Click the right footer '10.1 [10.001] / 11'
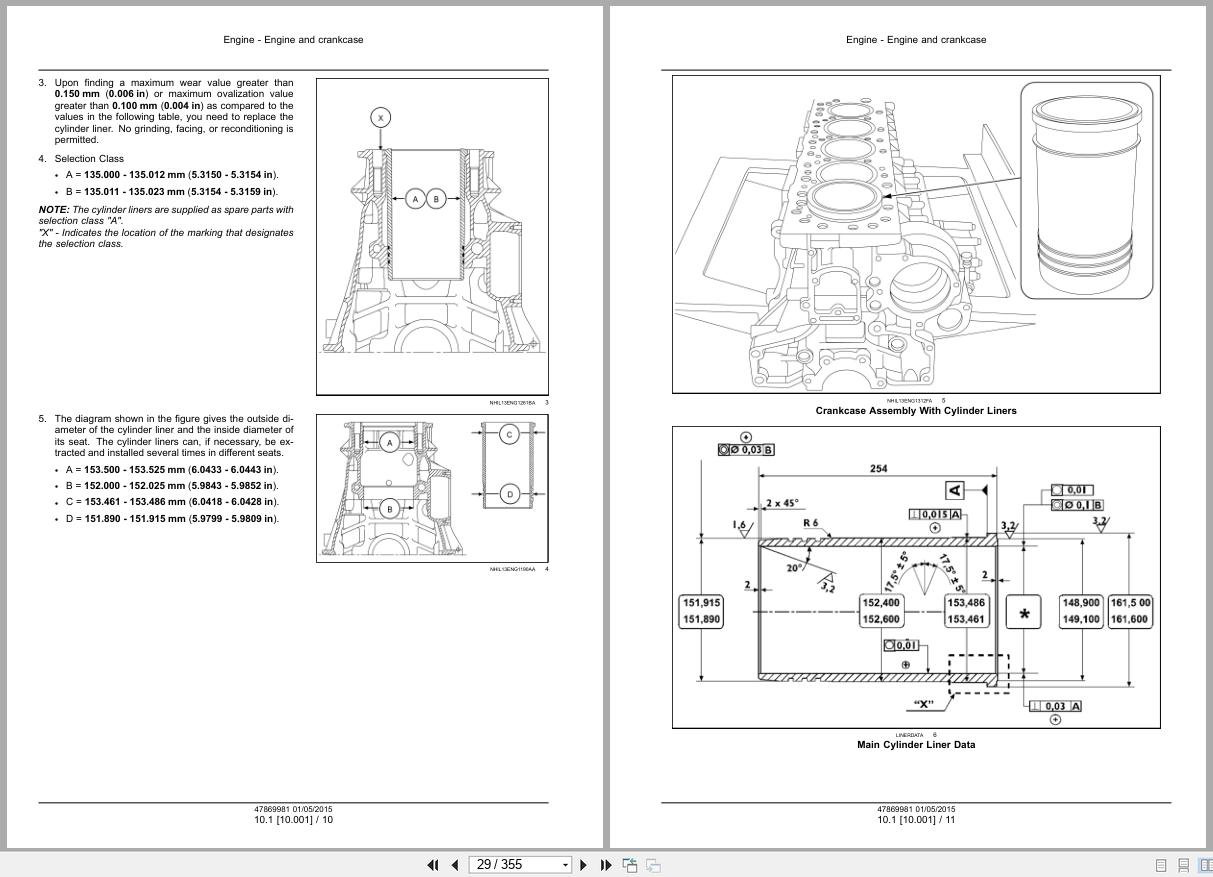Viewport: 1213px width, 877px height. [x=916, y=820]
